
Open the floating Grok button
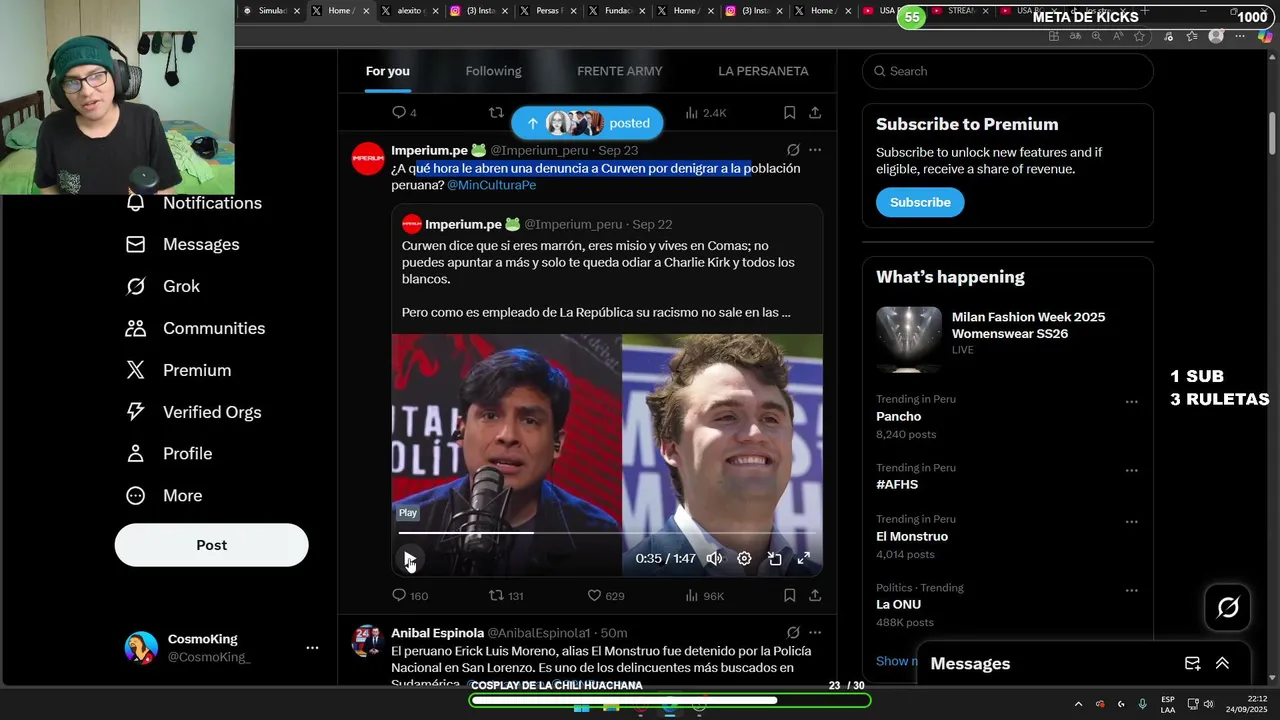pyautogui.click(x=1228, y=607)
